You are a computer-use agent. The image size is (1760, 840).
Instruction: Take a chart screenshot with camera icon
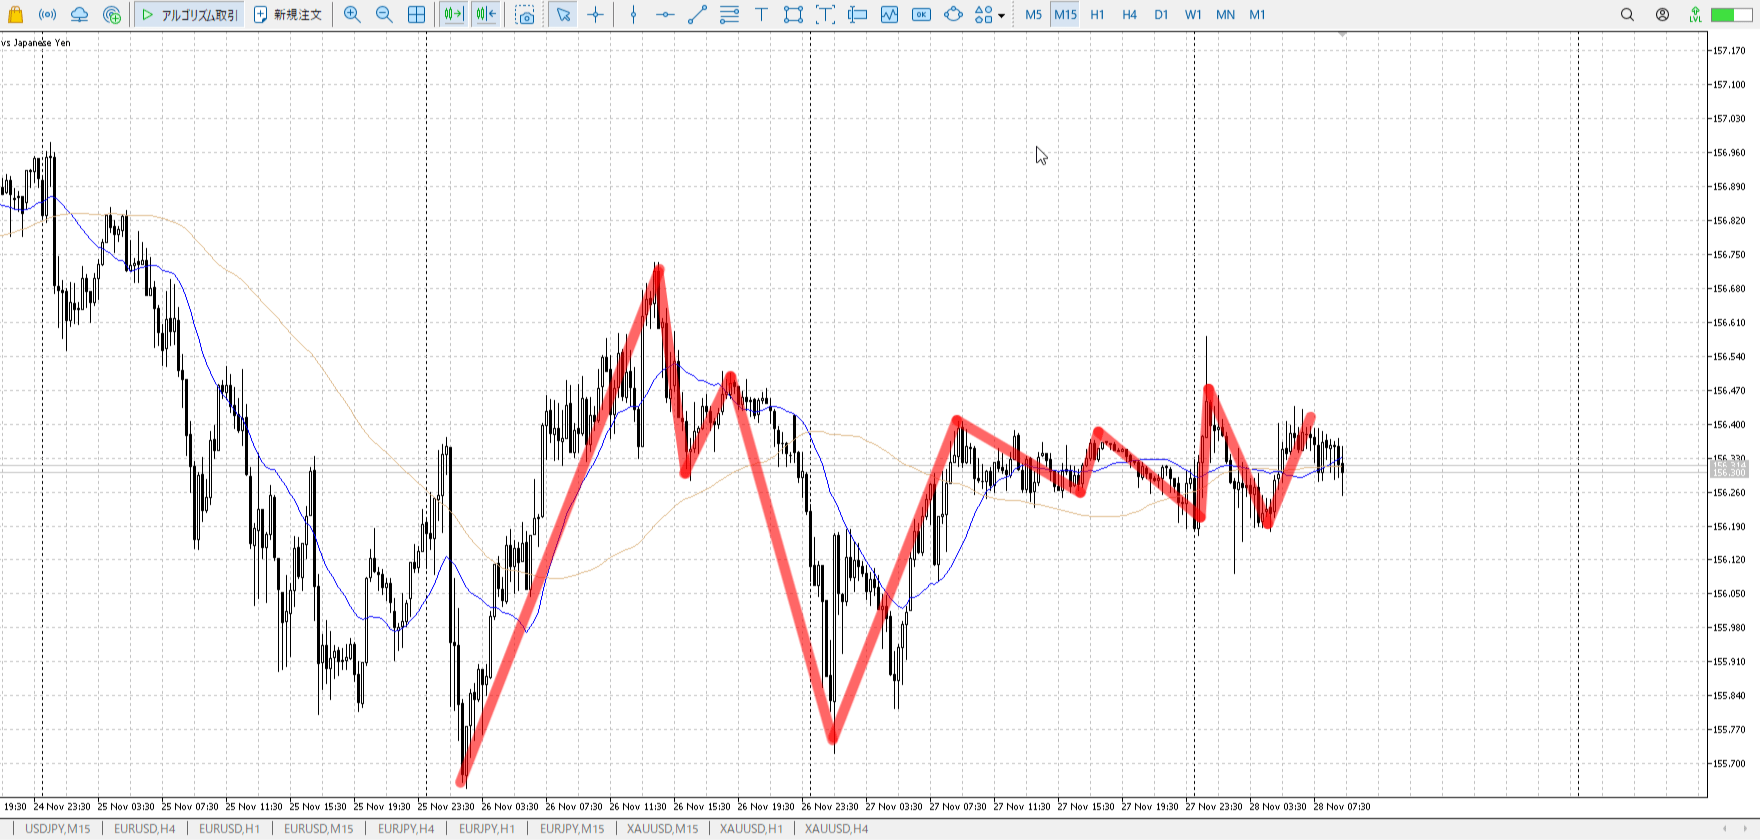(x=525, y=15)
